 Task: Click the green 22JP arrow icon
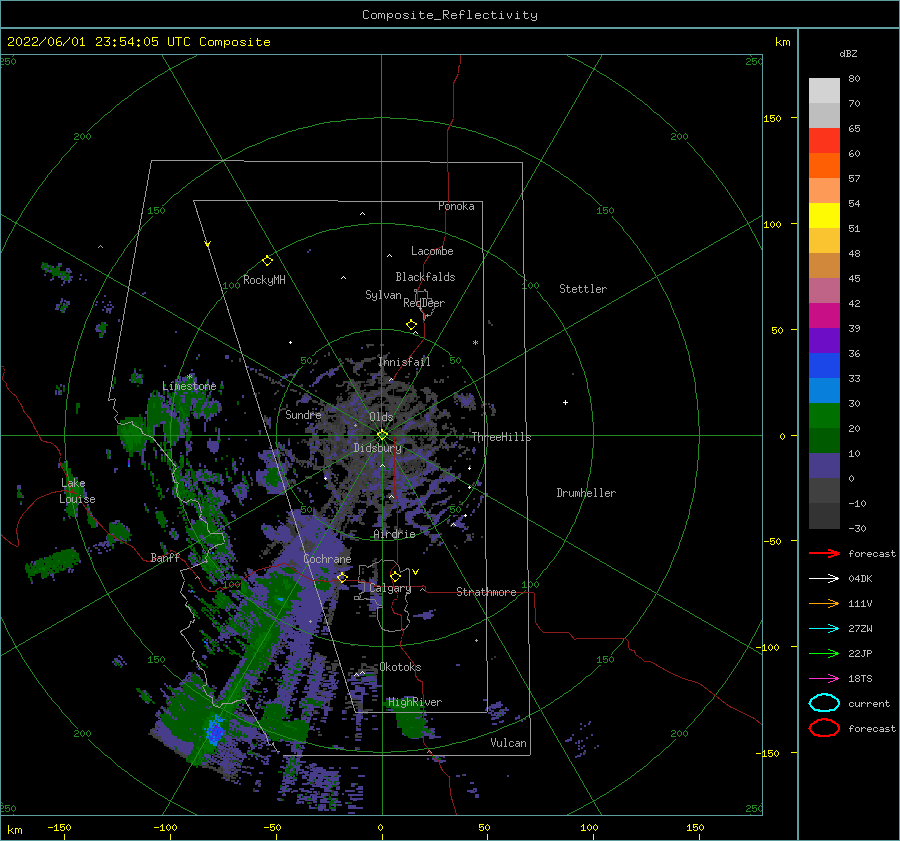click(824, 653)
